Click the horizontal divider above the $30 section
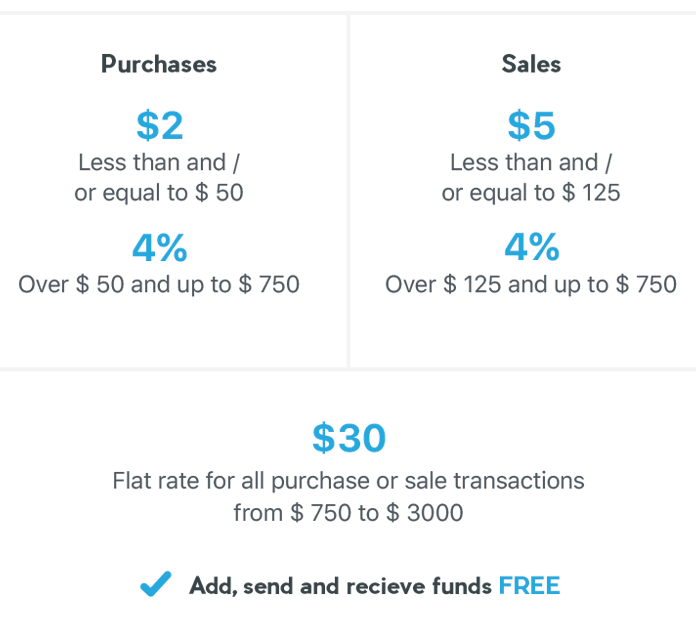The image size is (696, 620). point(348,369)
